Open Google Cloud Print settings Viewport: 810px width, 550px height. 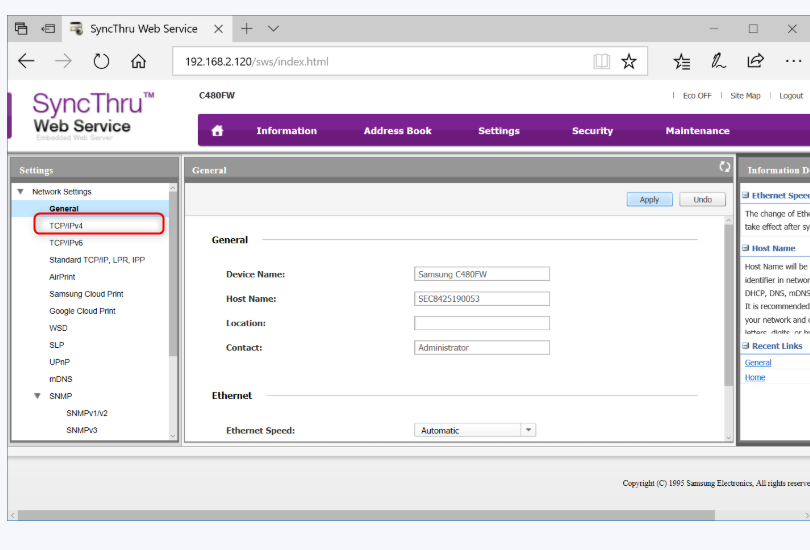click(82, 311)
